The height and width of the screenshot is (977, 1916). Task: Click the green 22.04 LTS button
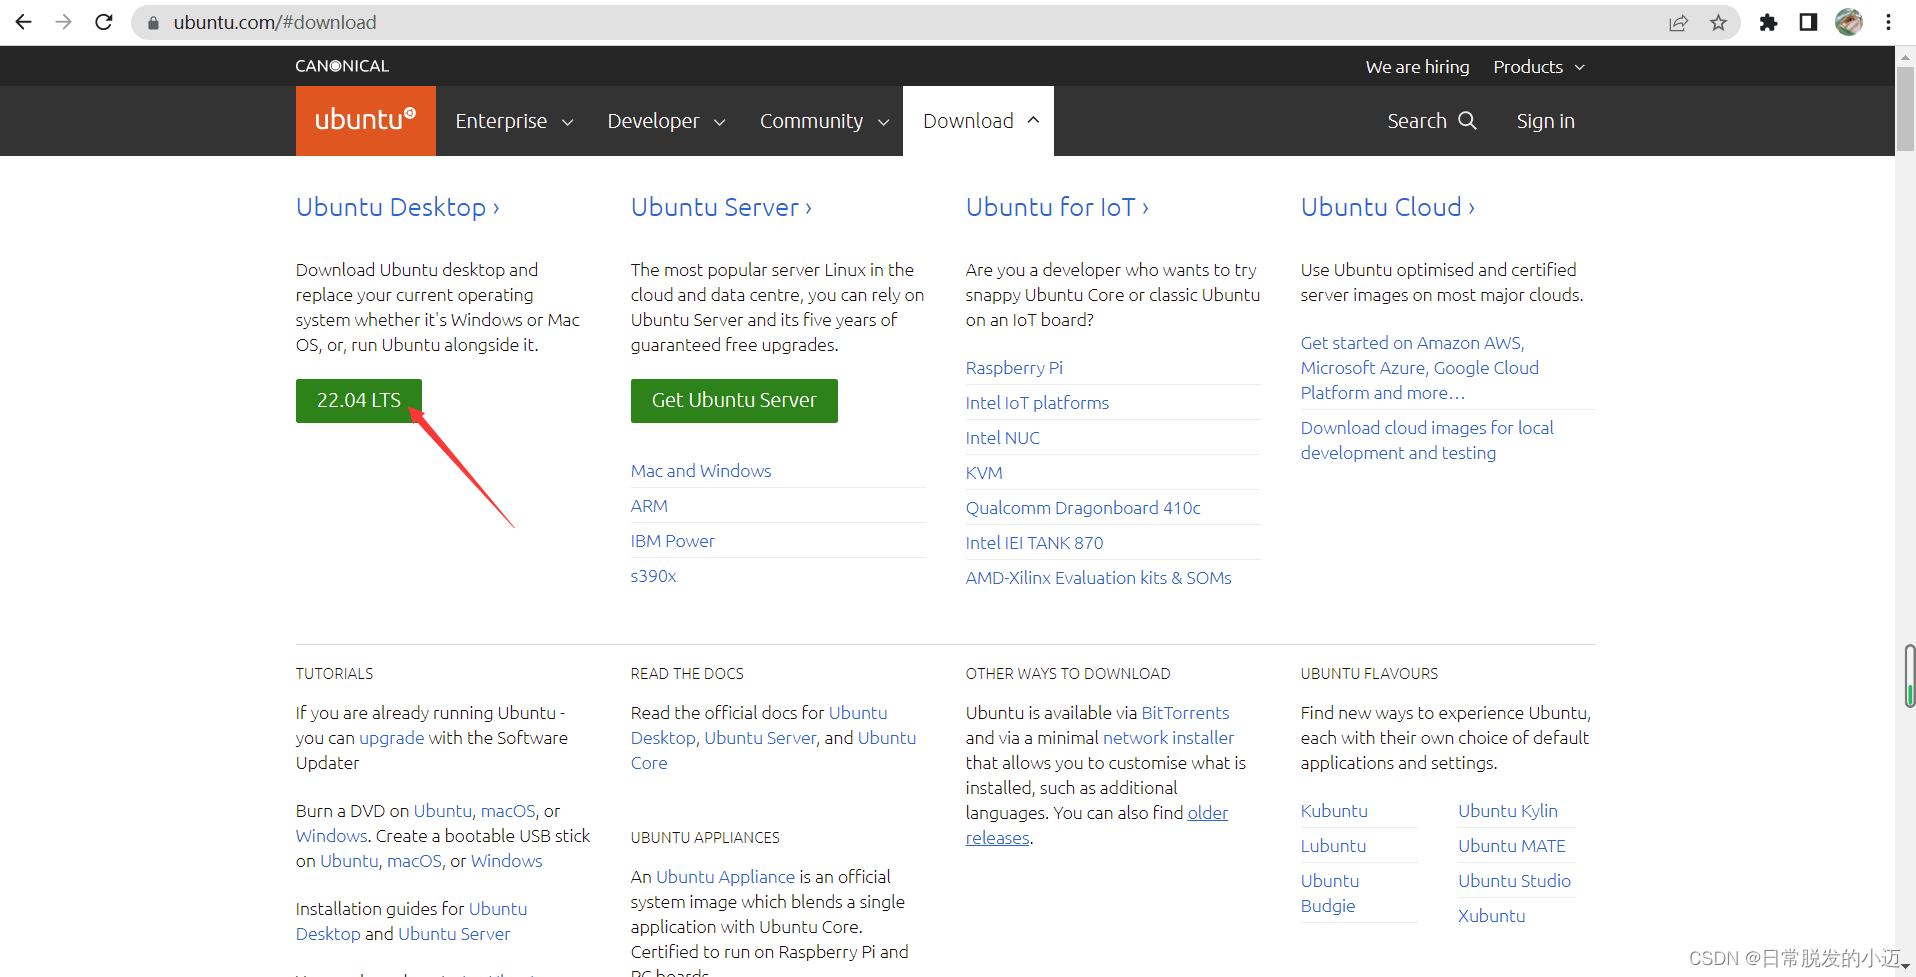[x=359, y=400]
